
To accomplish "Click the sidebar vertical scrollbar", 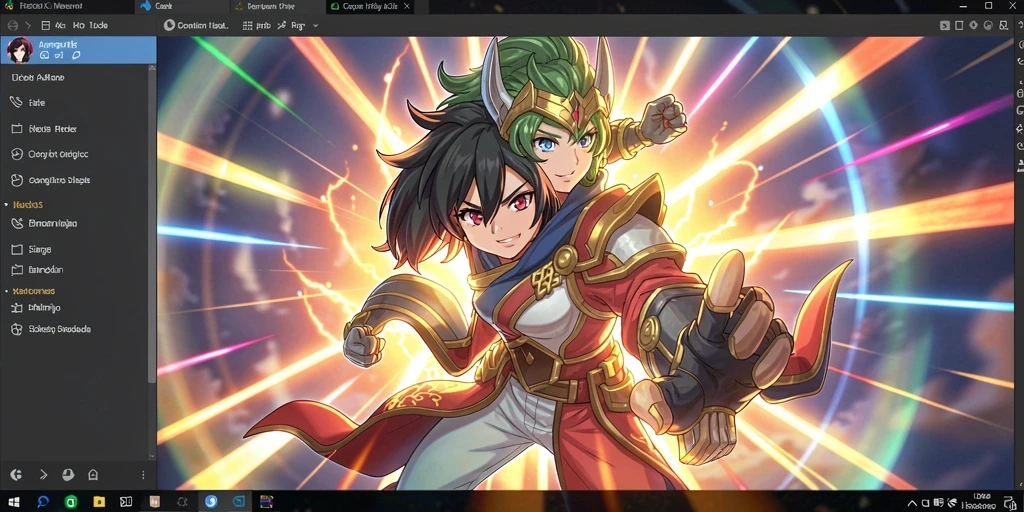I will coord(152,222).
